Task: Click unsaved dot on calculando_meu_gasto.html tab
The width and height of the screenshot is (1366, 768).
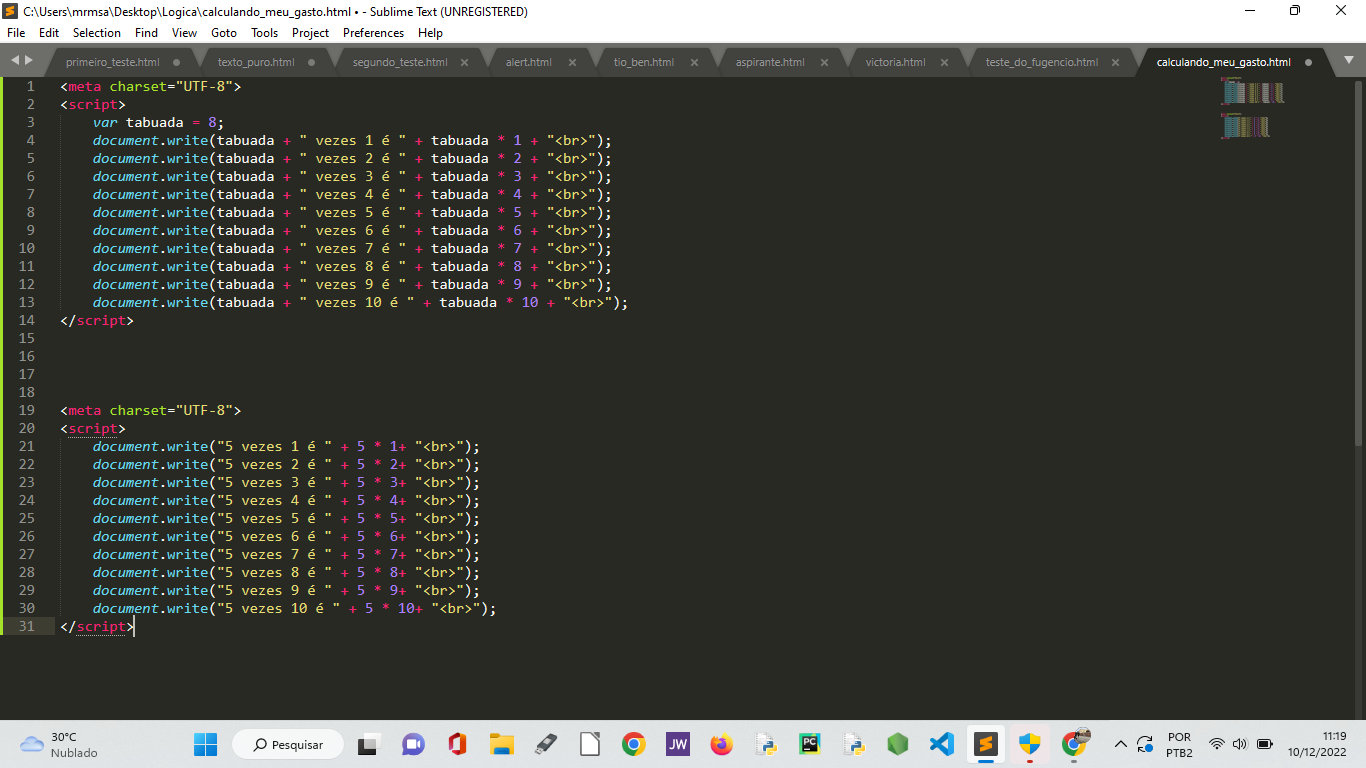Action: (x=1309, y=62)
